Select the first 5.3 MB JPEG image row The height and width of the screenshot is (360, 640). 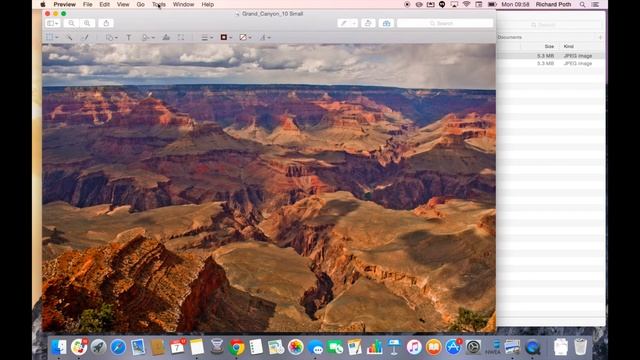tap(551, 56)
